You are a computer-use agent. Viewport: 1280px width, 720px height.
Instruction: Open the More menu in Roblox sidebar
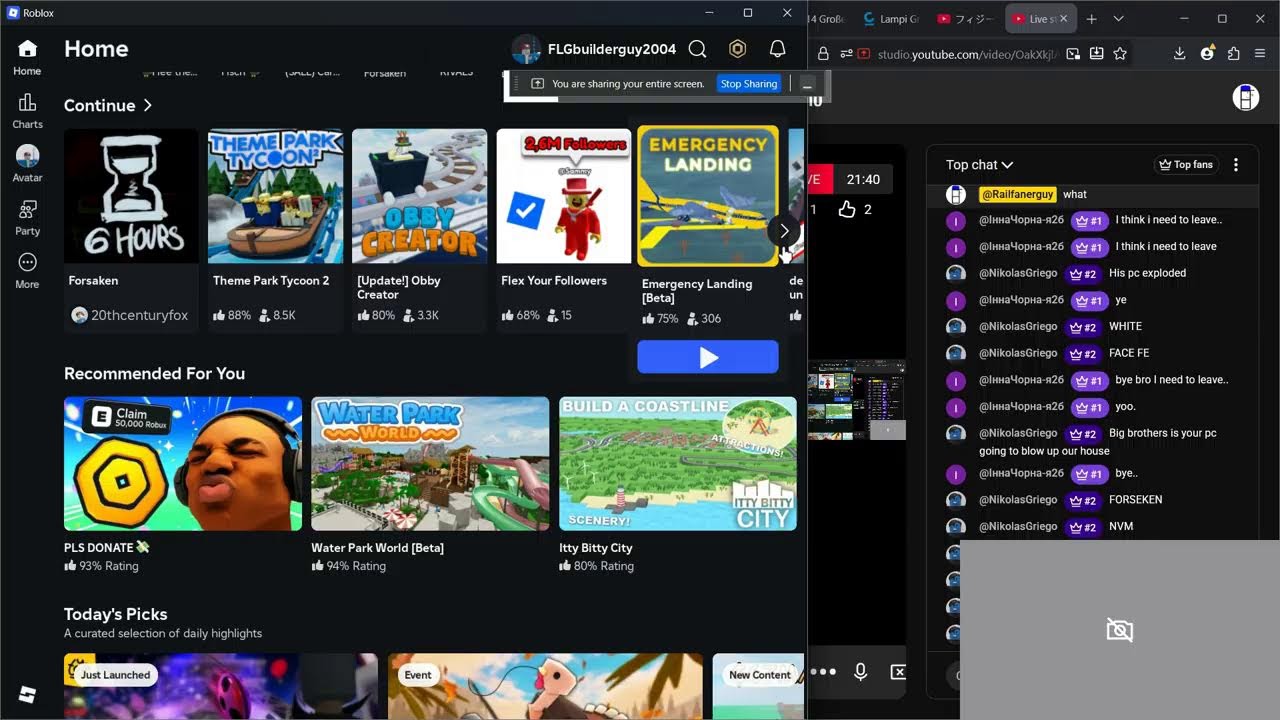tap(27, 270)
